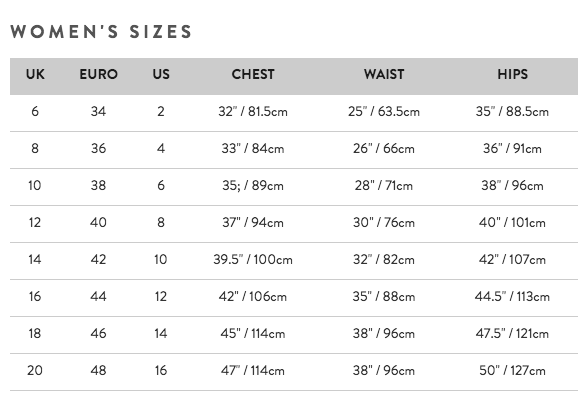This screenshot has width=586, height=407.
Task: Select chest value 35; / 89cm
Action: coord(253,185)
